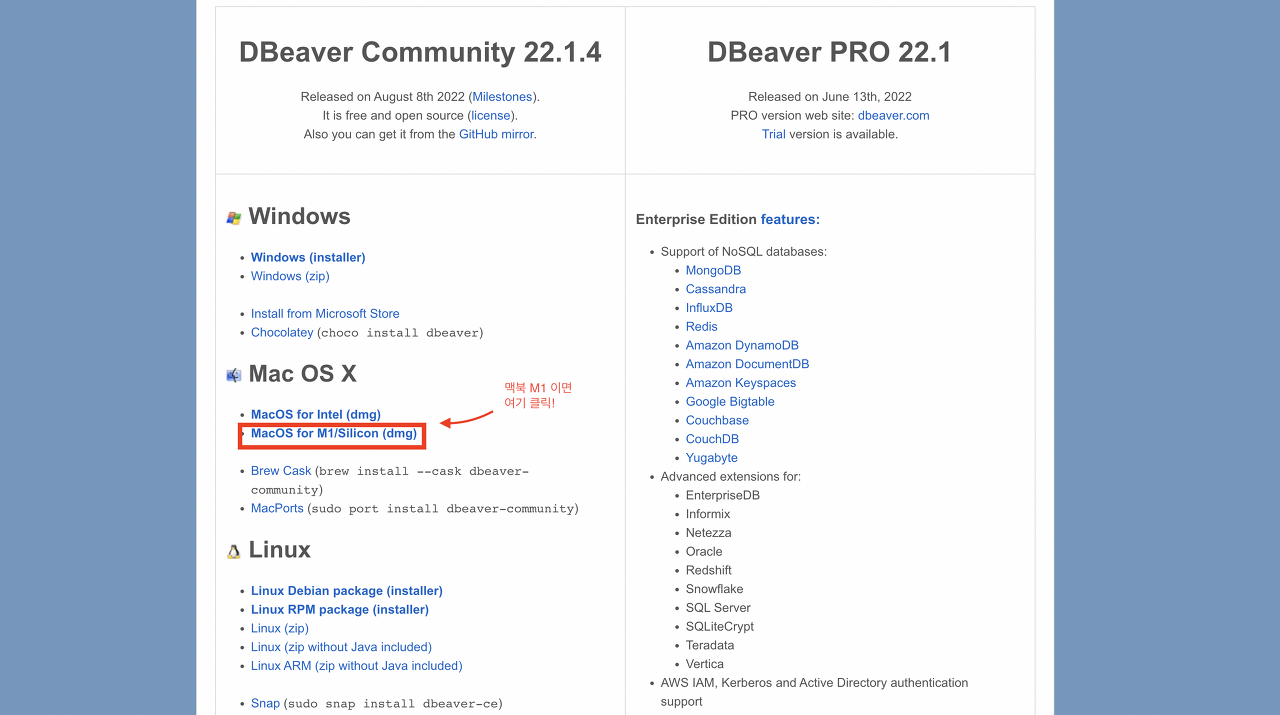Click the Windows logo icon
1280x715 pixels.
tap(234, 217)
